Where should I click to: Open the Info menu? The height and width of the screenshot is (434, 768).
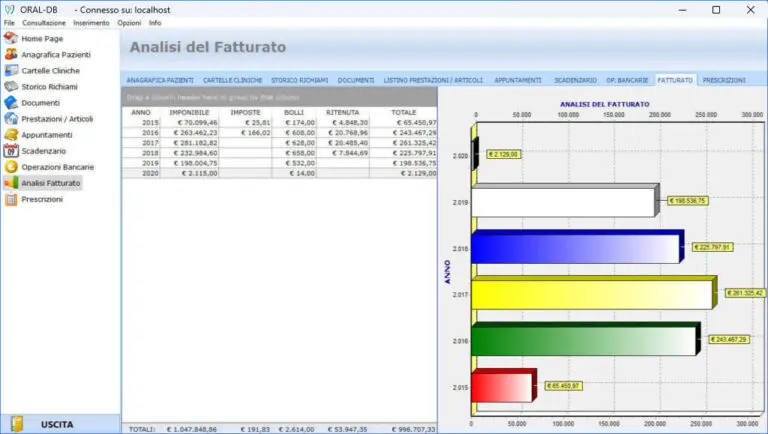[x=155, y=23]
